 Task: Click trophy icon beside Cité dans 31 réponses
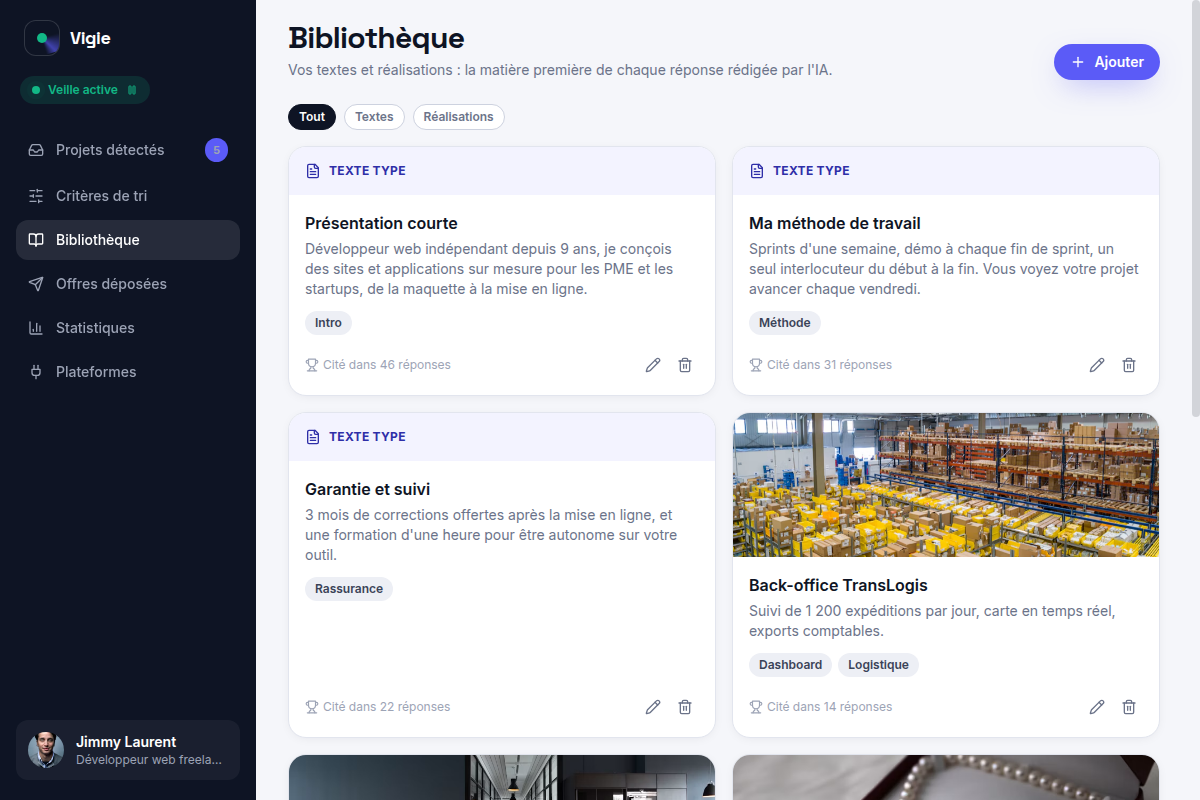point(755,365)
